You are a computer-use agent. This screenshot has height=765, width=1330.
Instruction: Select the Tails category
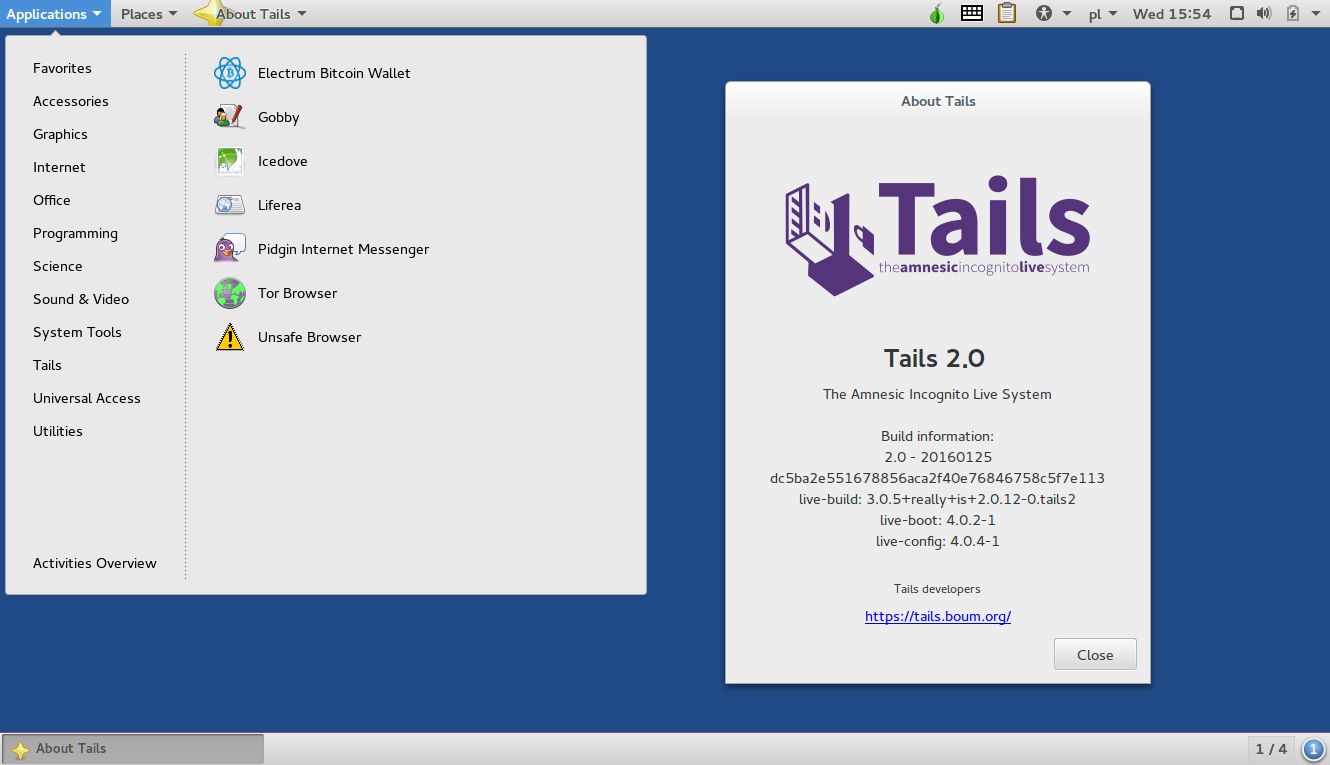[x=47, y=365]
